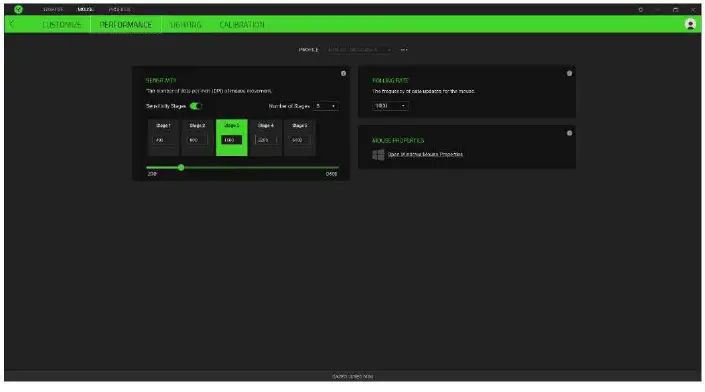
Task: Click the help icon in Polling Rate panel
Action: pyautogui.click(x=569, y=73)
